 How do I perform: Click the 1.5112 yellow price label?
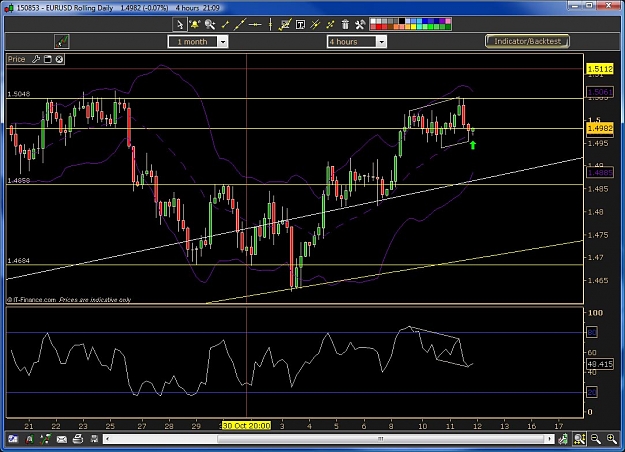coord(600,69)
